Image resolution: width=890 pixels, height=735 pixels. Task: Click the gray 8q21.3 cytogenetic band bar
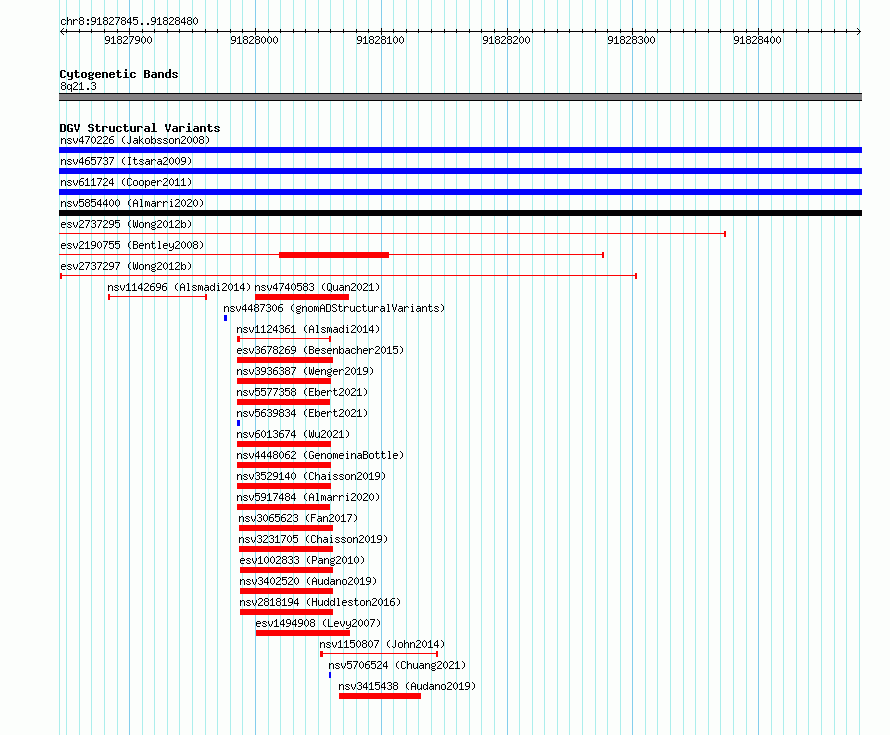coord(460,97)
